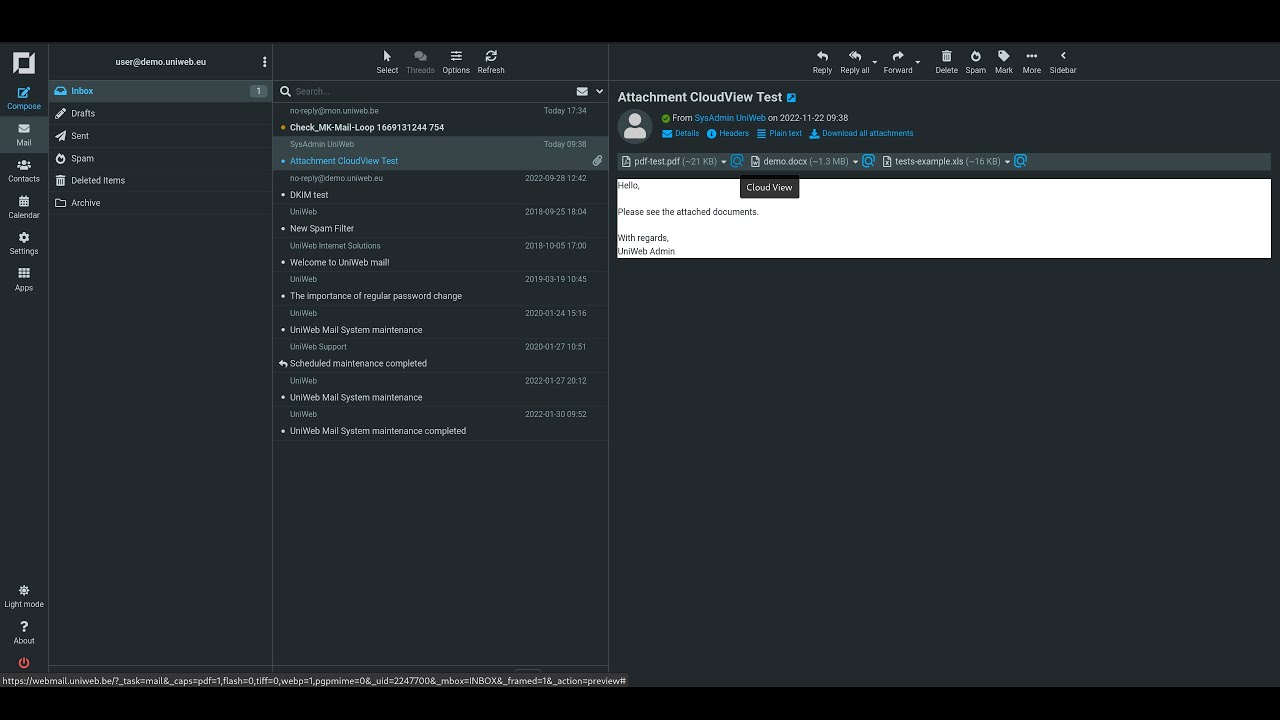Forward the message
The image size is (1280, 720).
pyautogui.click(x=898, y=62)
